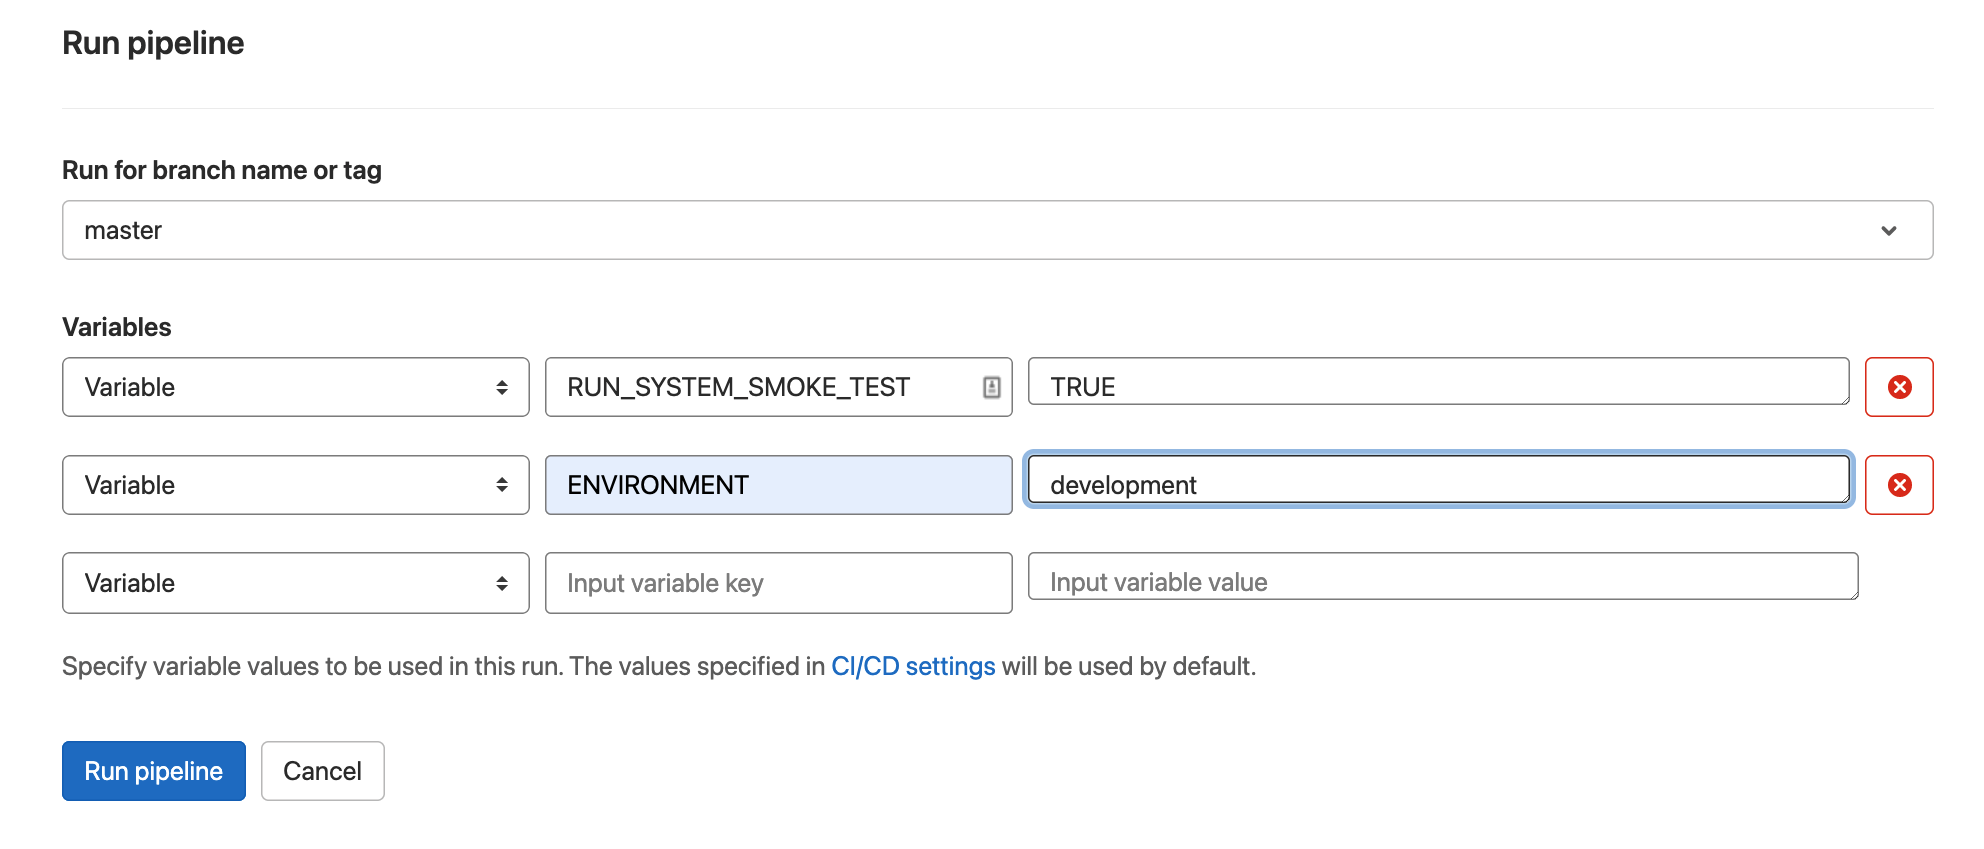The height and width of the screenshot is (849, 1984).
Task: Focus the development value field
Action: (1438, 480)
